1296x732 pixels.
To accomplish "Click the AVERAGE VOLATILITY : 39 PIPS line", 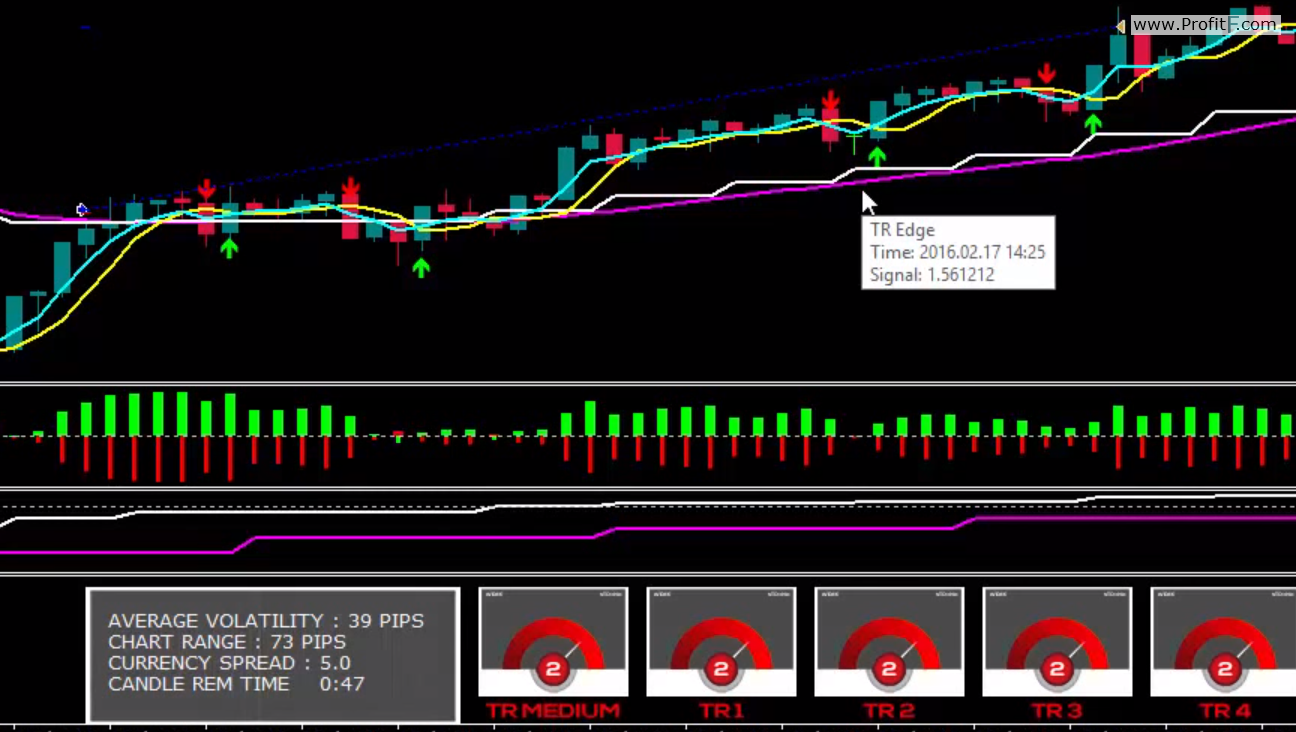I will click(x=266, y=621).
